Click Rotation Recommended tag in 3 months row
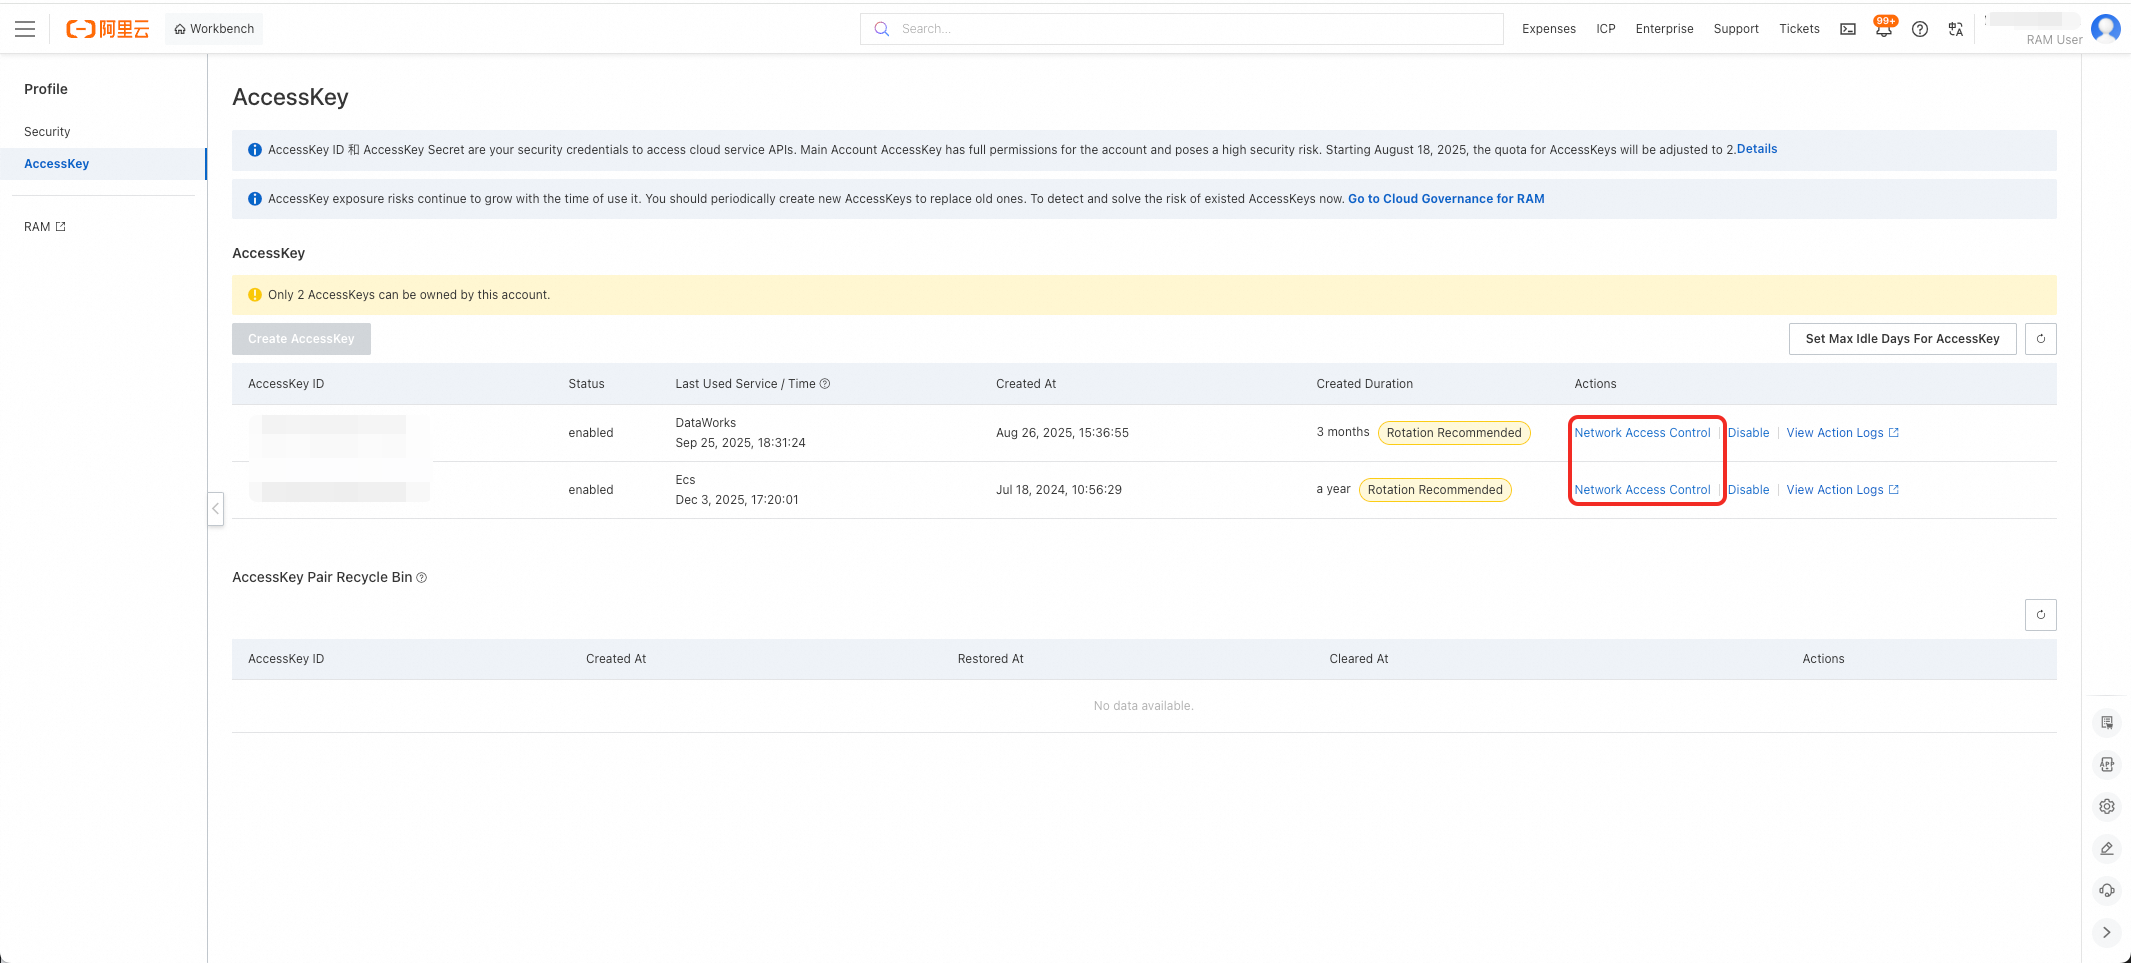Viewport: 2131px width, 963px height. [x=1454, y=433]
